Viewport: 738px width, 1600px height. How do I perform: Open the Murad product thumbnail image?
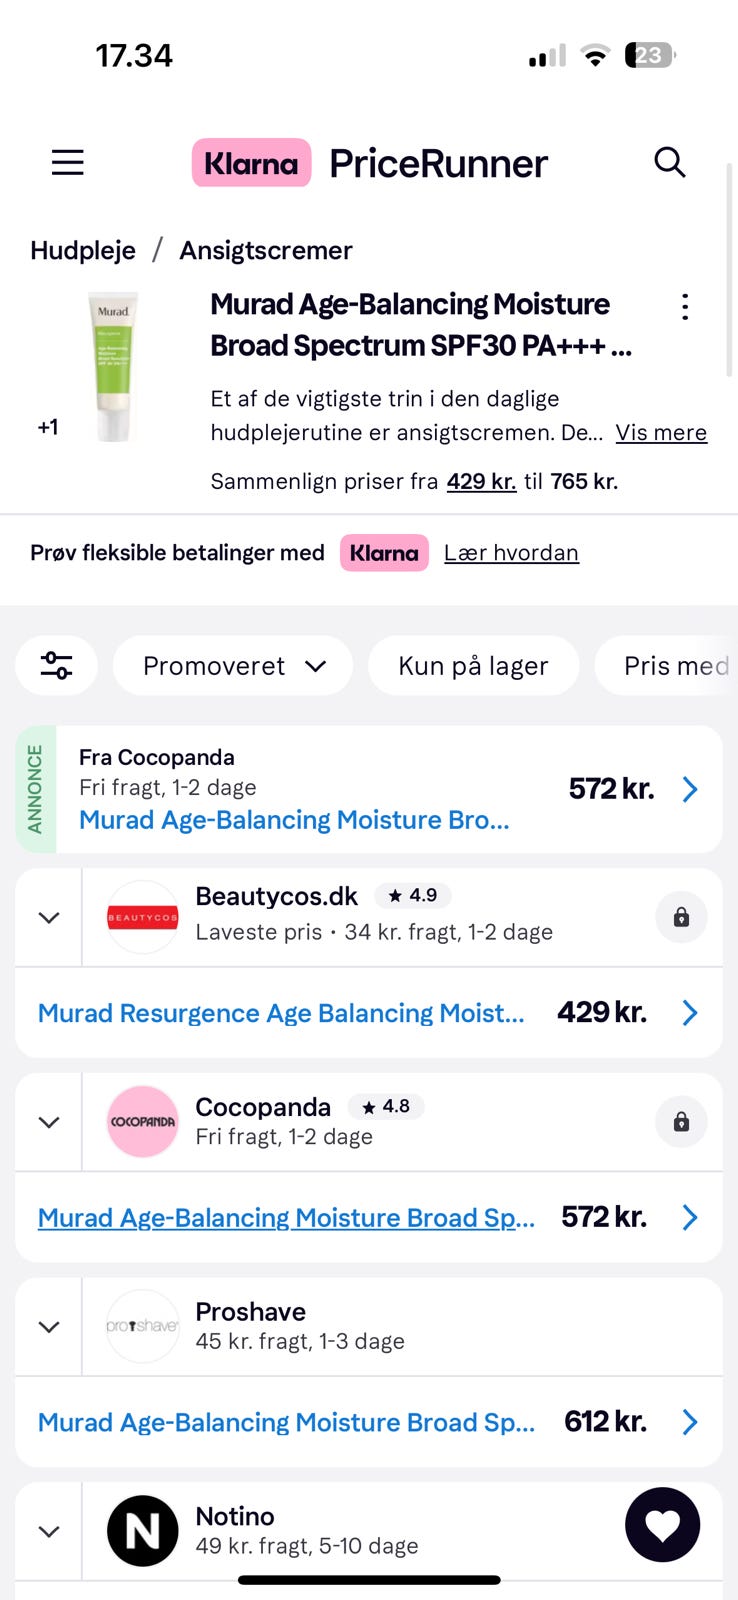[x=113, y=366]
